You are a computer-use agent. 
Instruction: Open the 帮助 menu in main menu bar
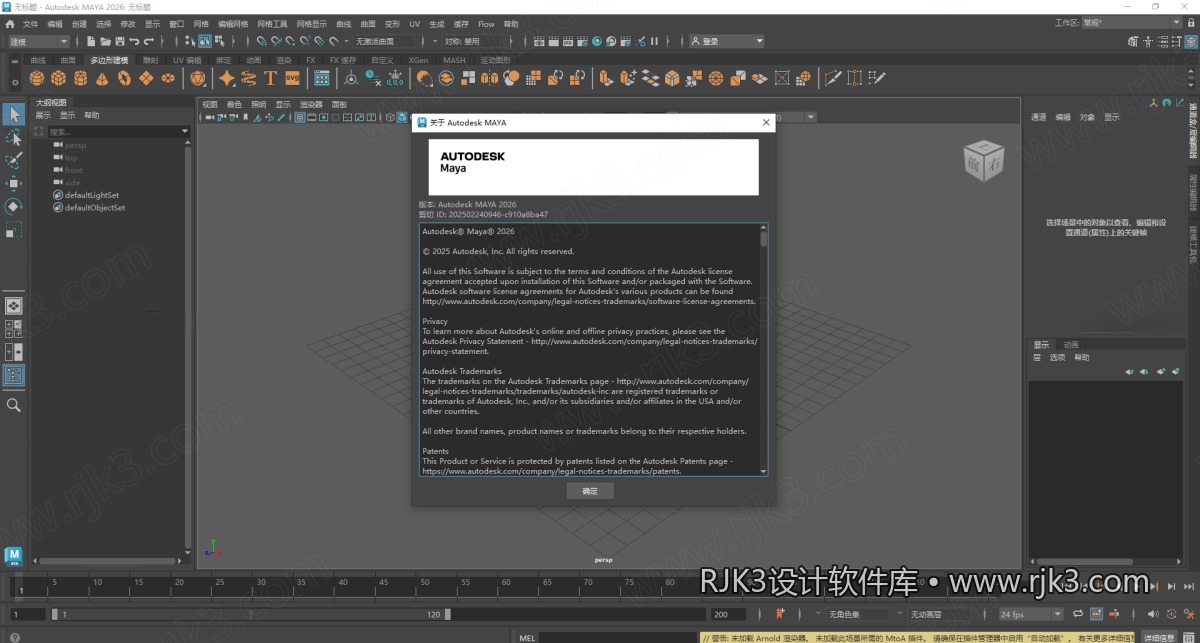tap(512, 23)
